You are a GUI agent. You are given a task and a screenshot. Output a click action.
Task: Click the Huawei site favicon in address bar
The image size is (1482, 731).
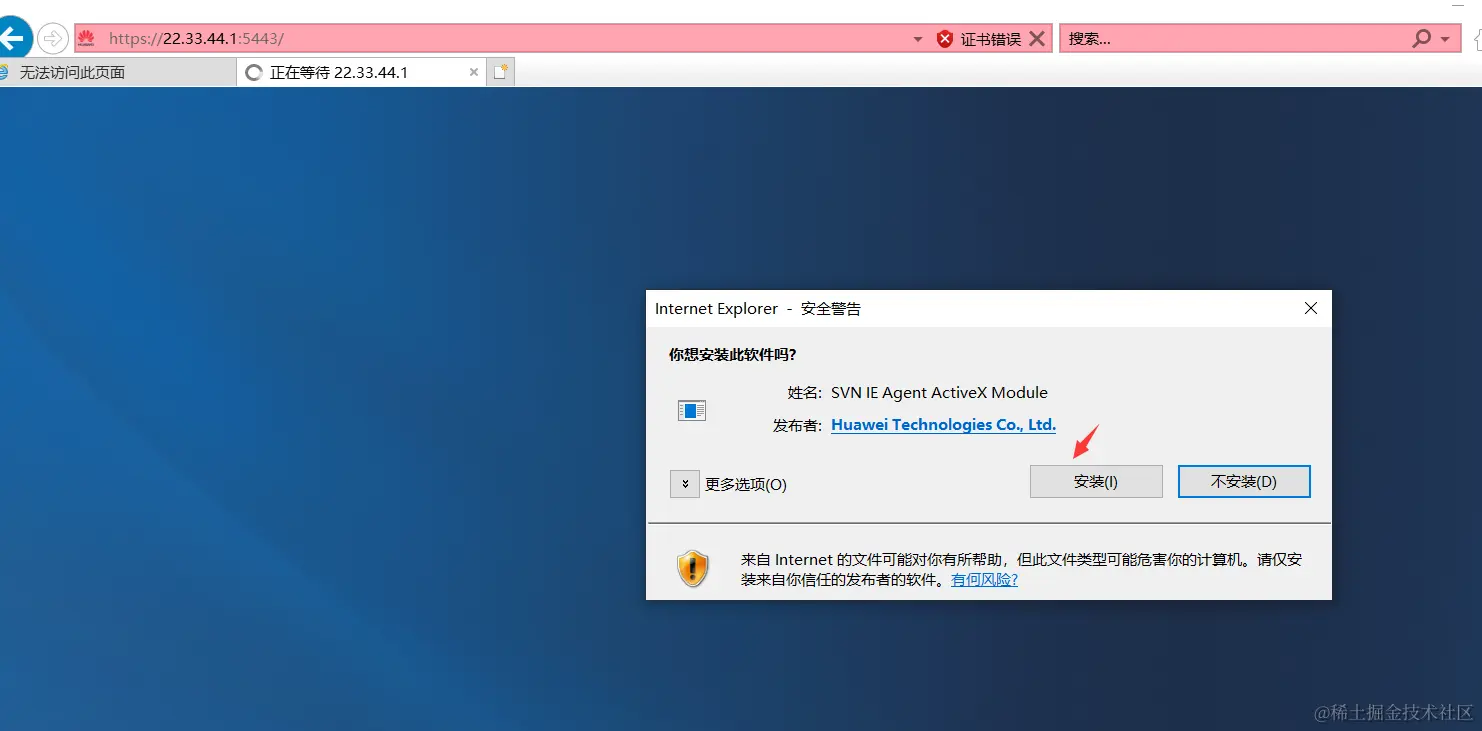point(86,39)
